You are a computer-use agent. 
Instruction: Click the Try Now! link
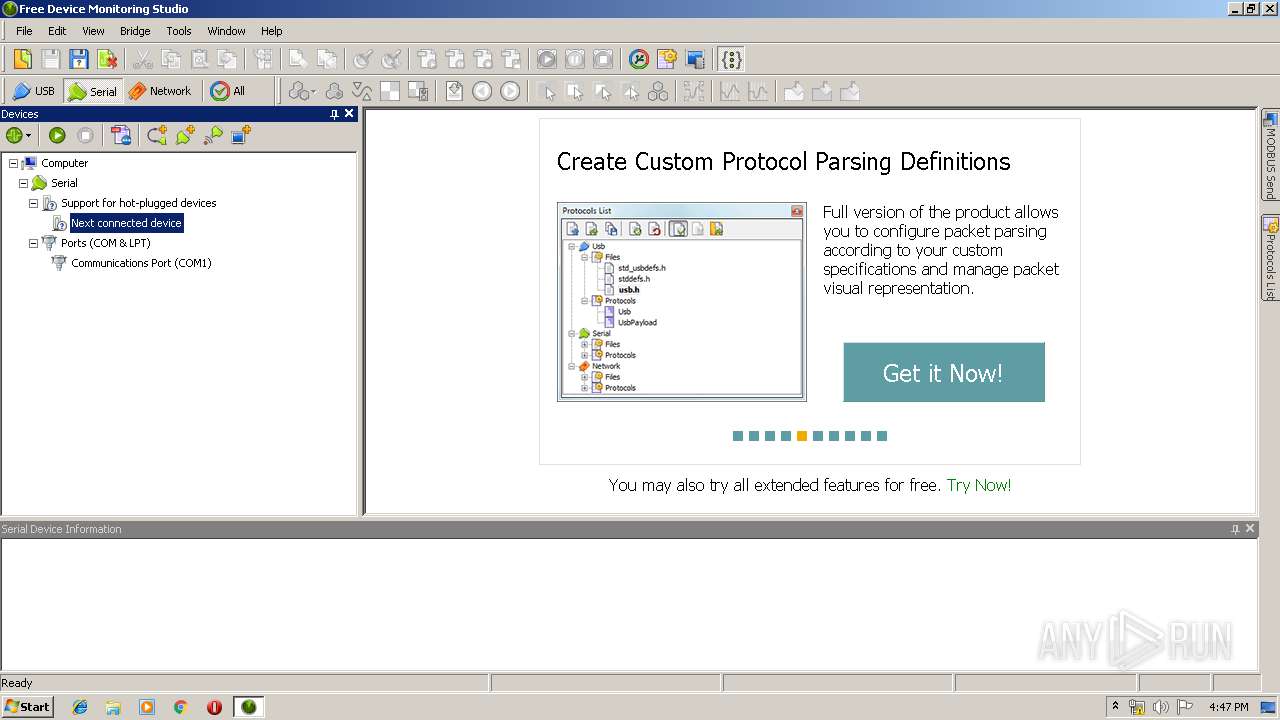pyautogui.click(x=979, y=485)
